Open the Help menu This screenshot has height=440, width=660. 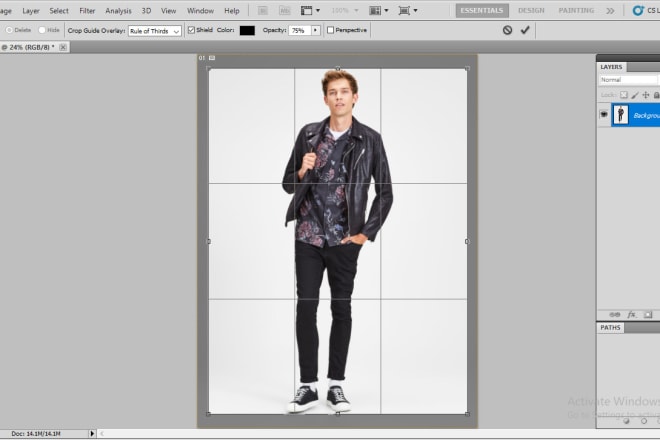232,11
